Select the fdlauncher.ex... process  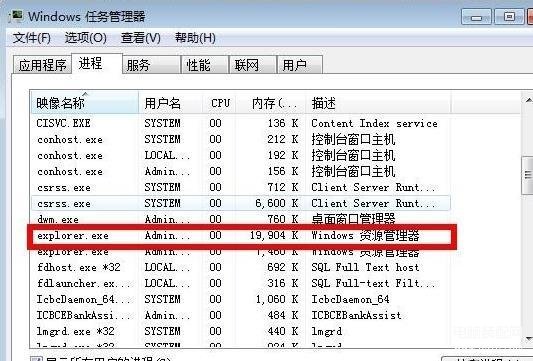[x=241, y=283]
